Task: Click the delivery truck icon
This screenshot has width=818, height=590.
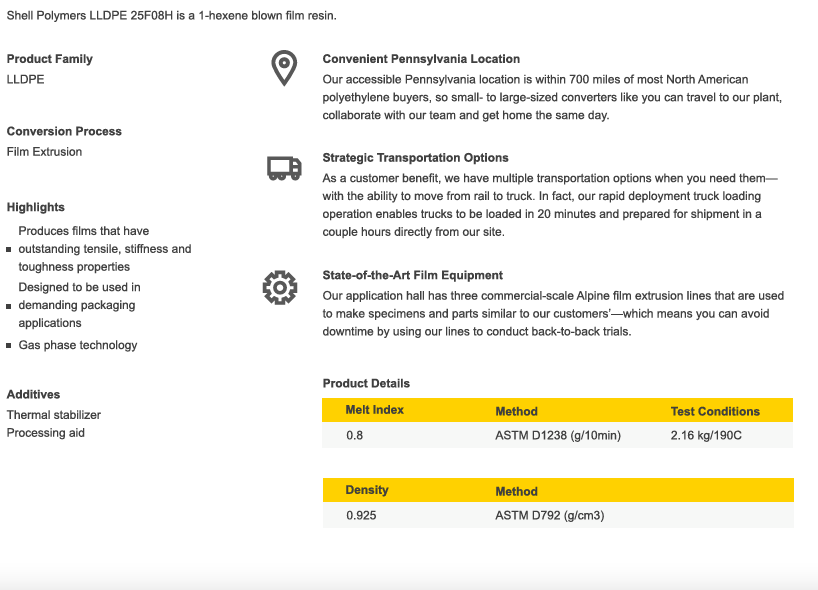Action: click(x=284, y=168)
